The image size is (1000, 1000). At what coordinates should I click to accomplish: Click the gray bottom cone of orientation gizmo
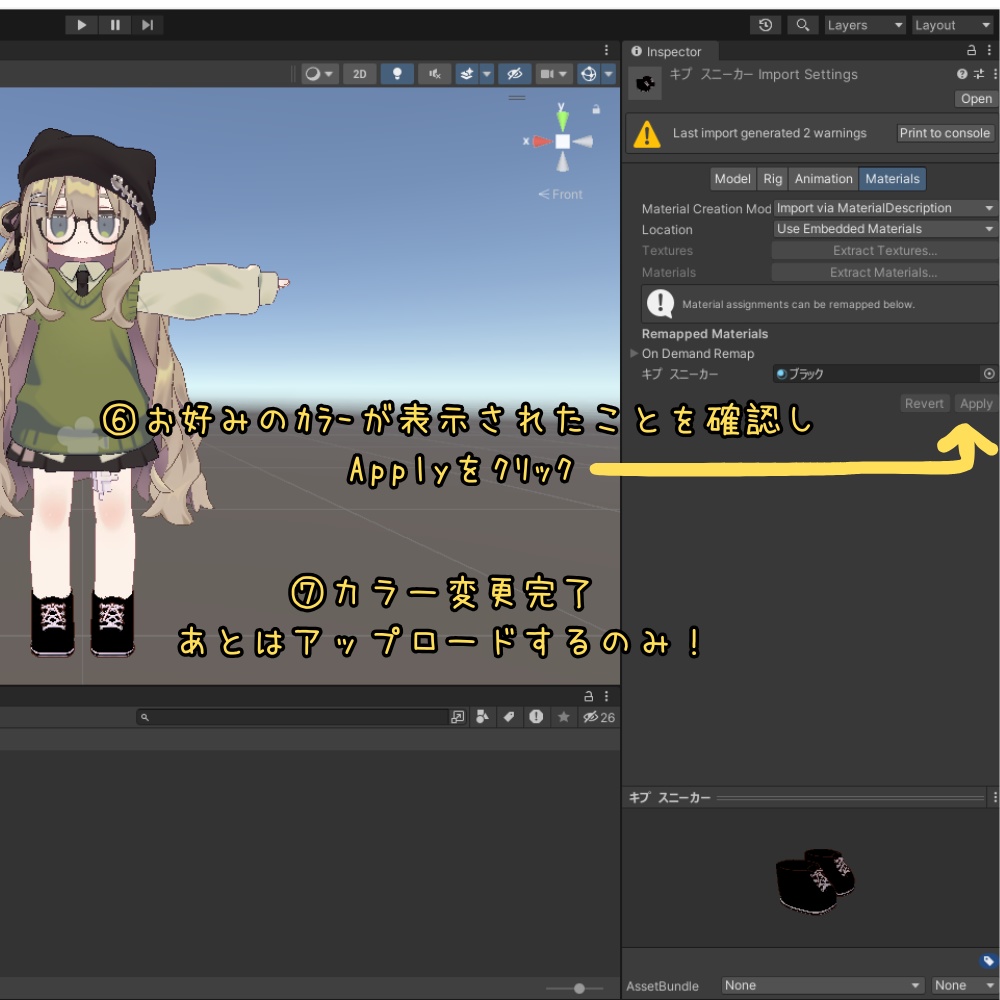562,162
